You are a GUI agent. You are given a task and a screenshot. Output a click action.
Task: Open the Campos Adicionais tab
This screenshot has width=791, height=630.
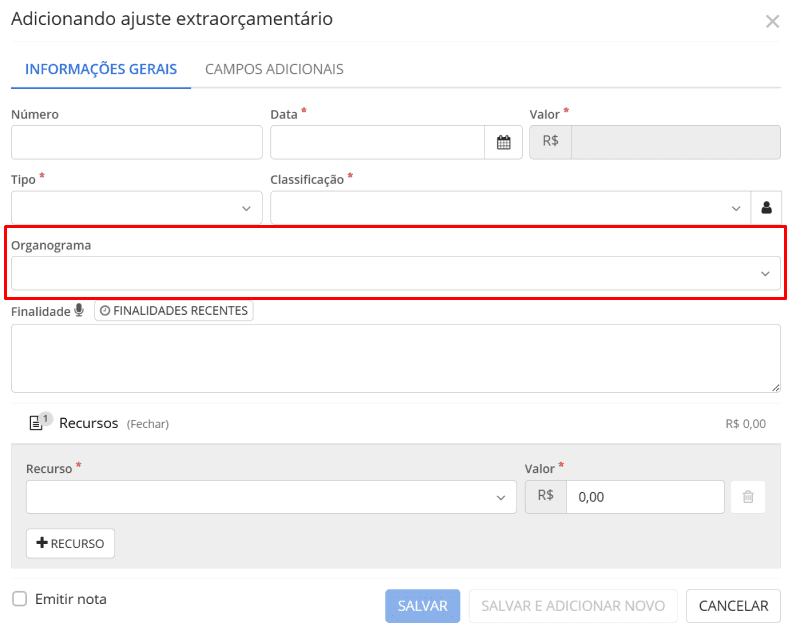click(x=274, y=69)
